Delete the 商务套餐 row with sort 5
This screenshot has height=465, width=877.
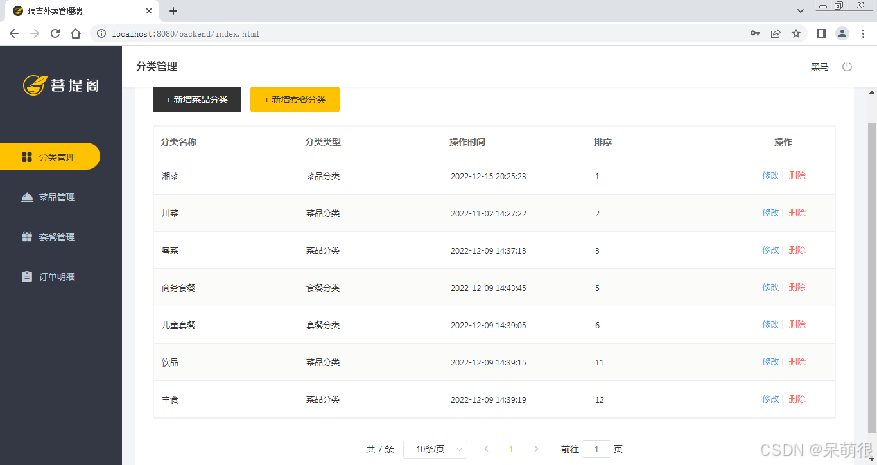[797, 287]
